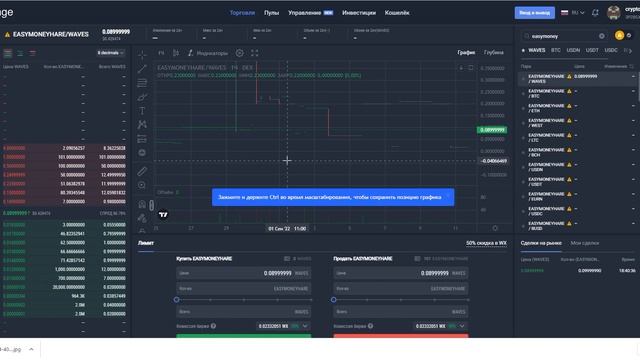This screenshot has width=640, height=360.
Task: Click the Deposit and withdraw button
Action: click(534, 13)
